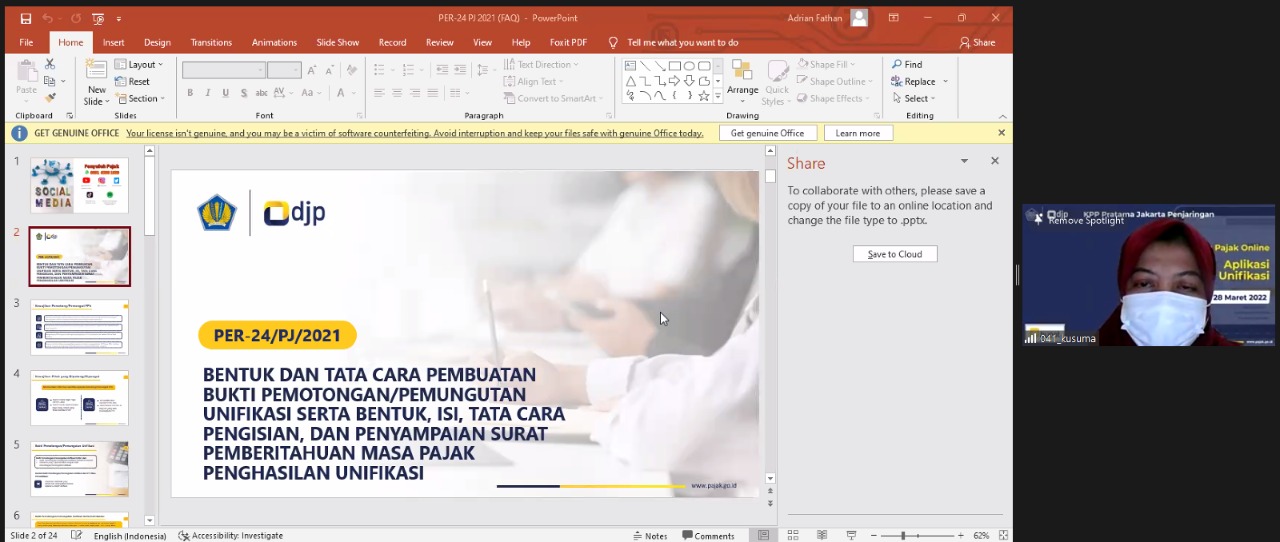The image size is (1280, 542).
Task: Start Slide Show from status bar icon
Action: [851, 536]
